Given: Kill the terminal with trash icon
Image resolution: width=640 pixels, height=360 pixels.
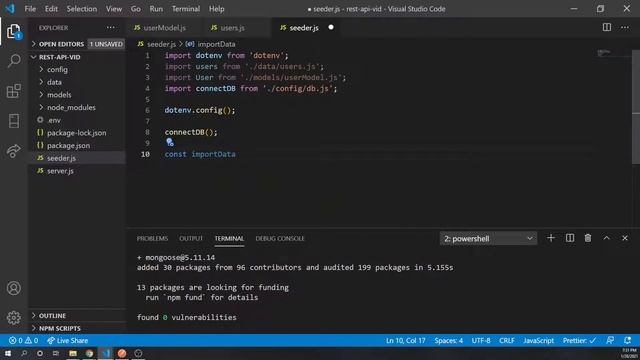Looking at the screenshot, I should [x=588, y=238].
